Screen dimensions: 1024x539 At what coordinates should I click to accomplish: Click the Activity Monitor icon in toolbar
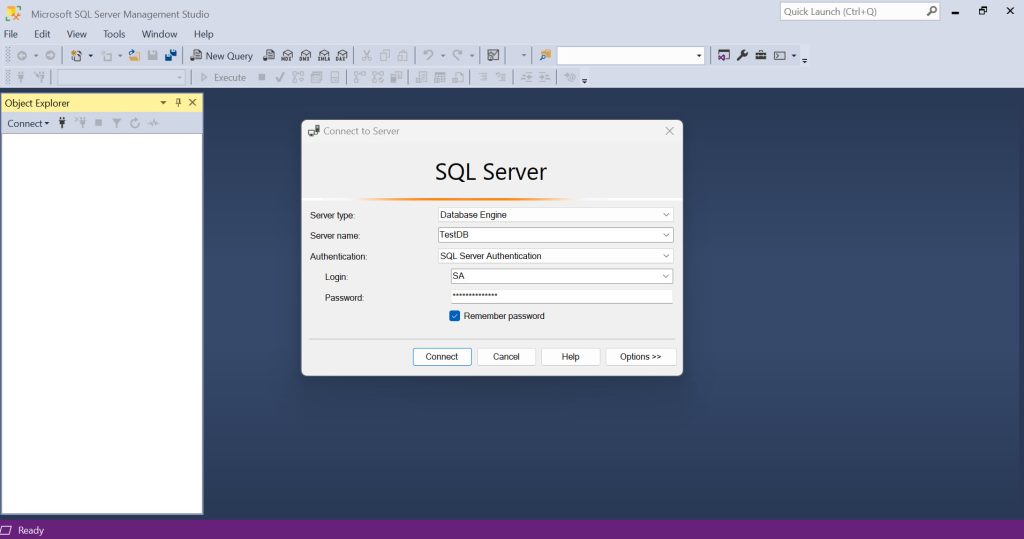coord(493,56)
